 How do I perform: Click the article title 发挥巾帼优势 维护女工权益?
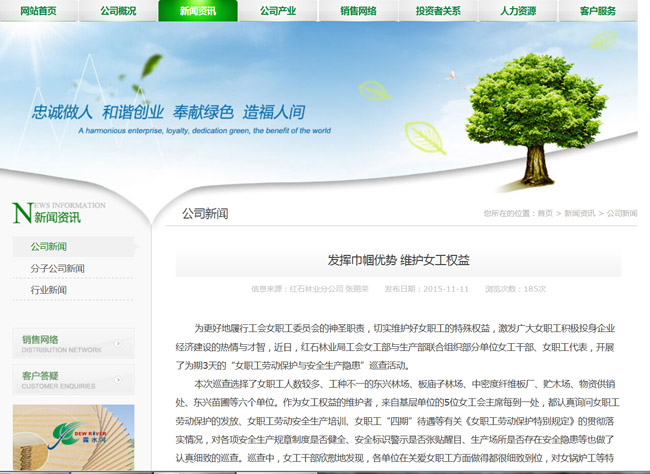pyautogui.click(x=398, y=260)
